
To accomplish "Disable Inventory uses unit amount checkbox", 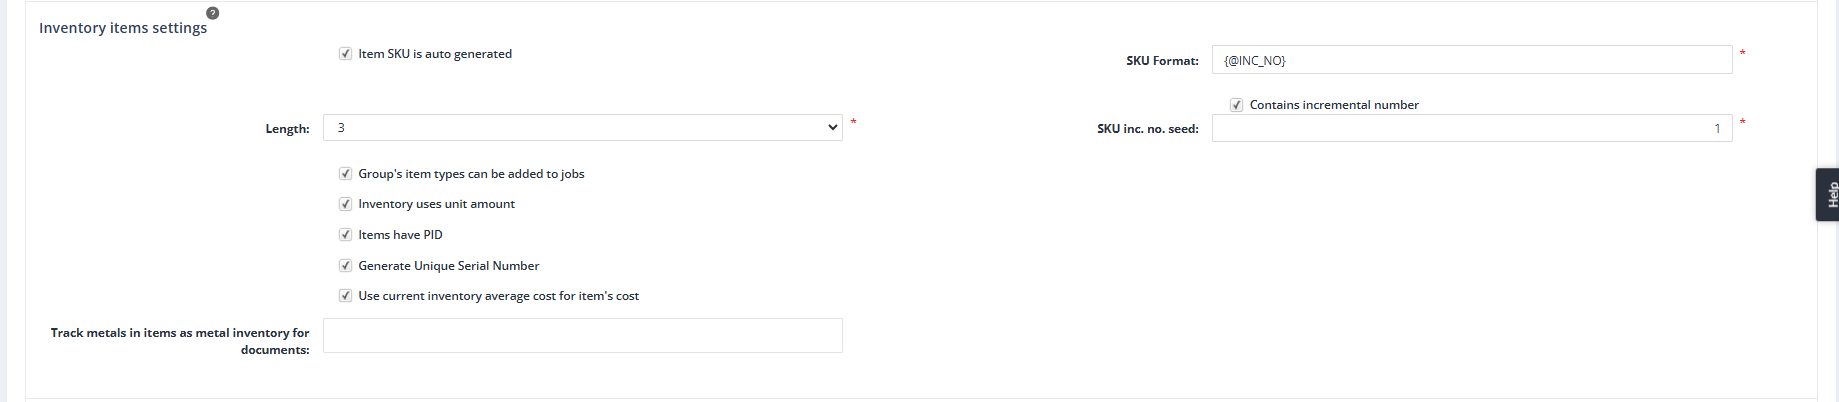I will point(345,204).
